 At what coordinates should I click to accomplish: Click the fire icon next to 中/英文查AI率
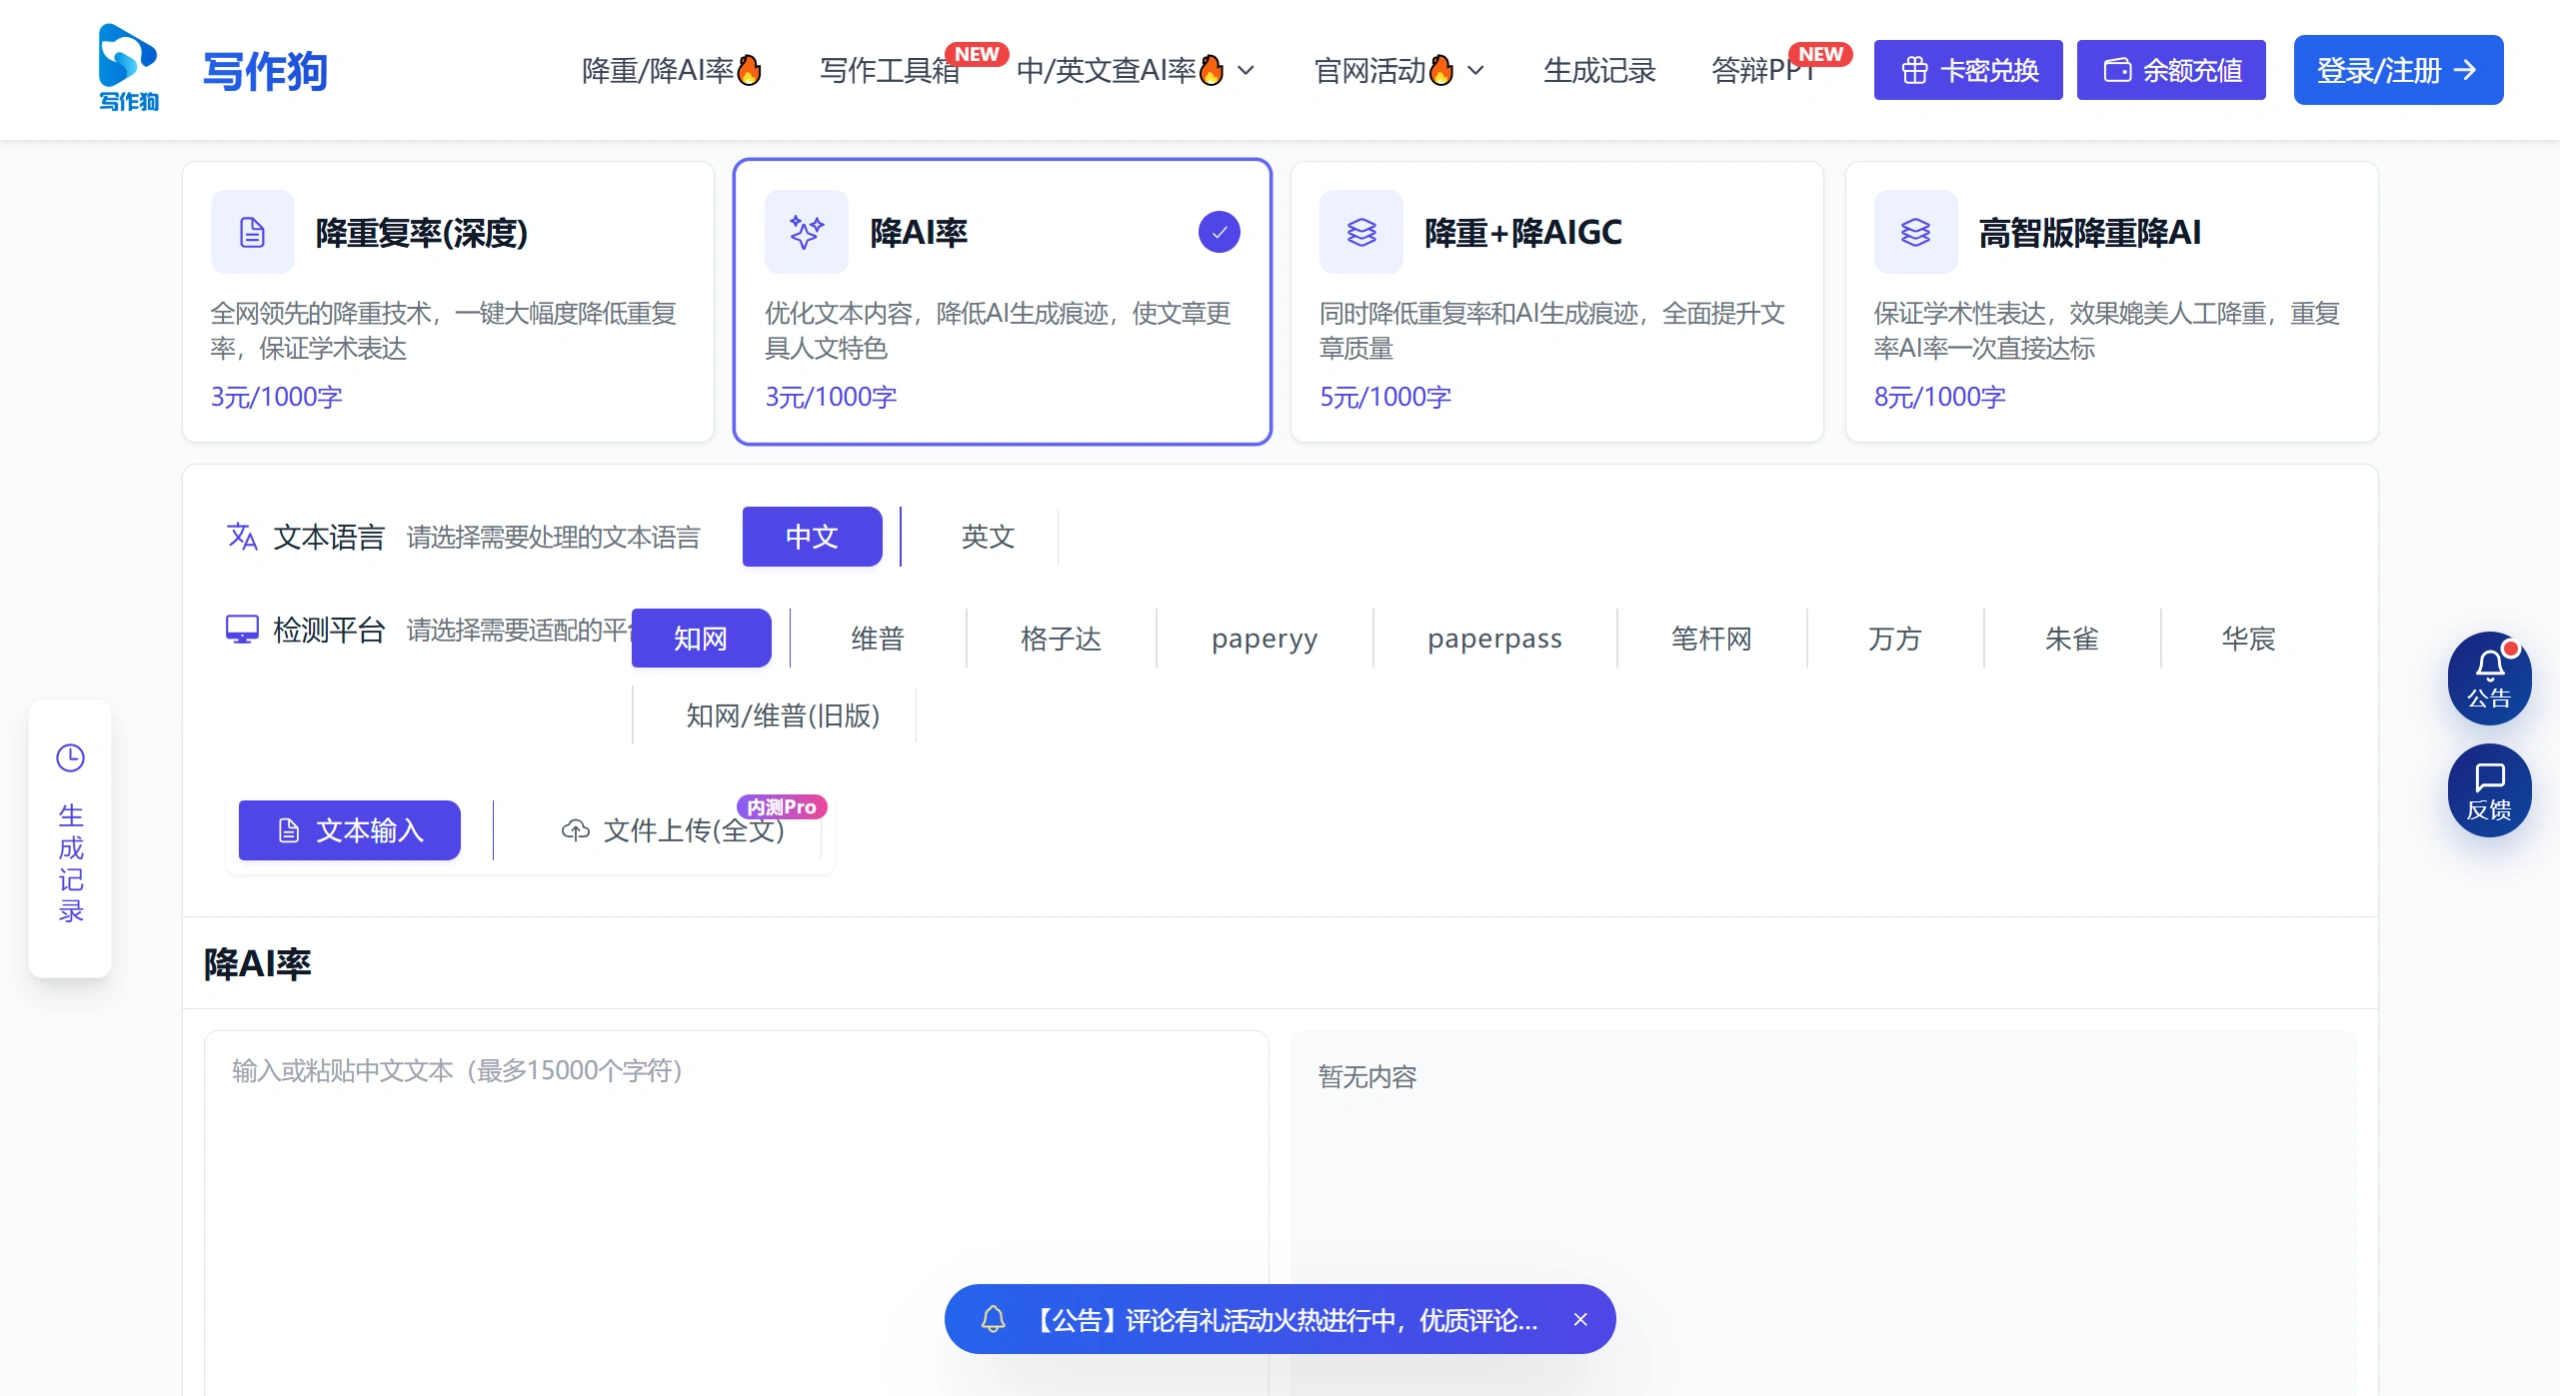tap(1211, 70)
